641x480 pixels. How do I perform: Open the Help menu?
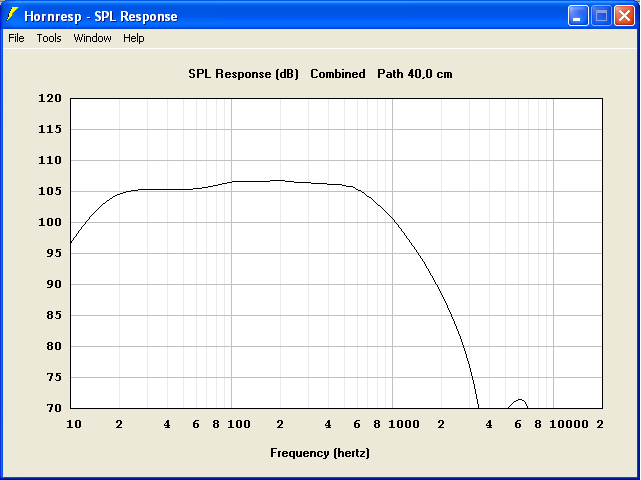[134, 38]
